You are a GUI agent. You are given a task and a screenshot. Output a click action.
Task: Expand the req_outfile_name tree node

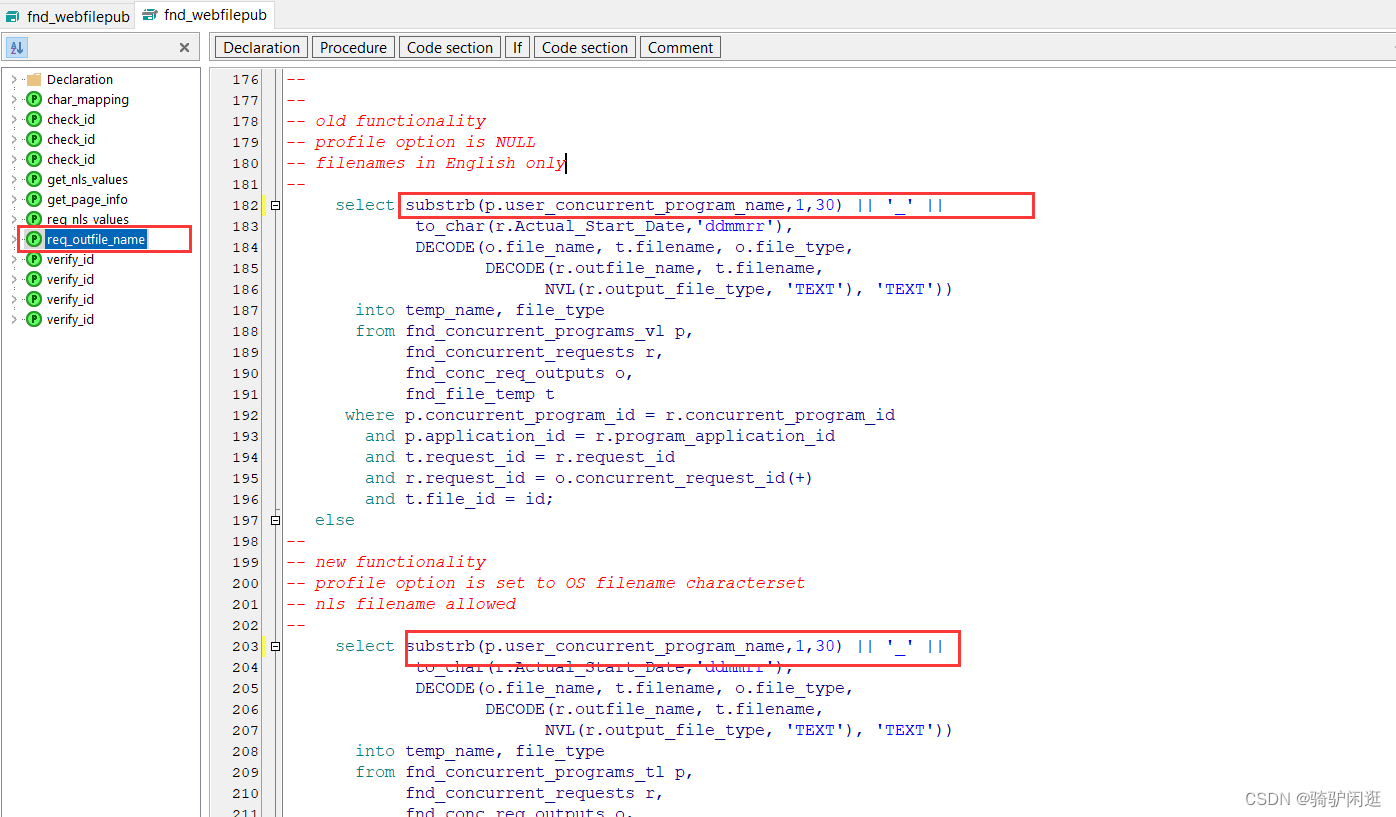tap(12, 239)
